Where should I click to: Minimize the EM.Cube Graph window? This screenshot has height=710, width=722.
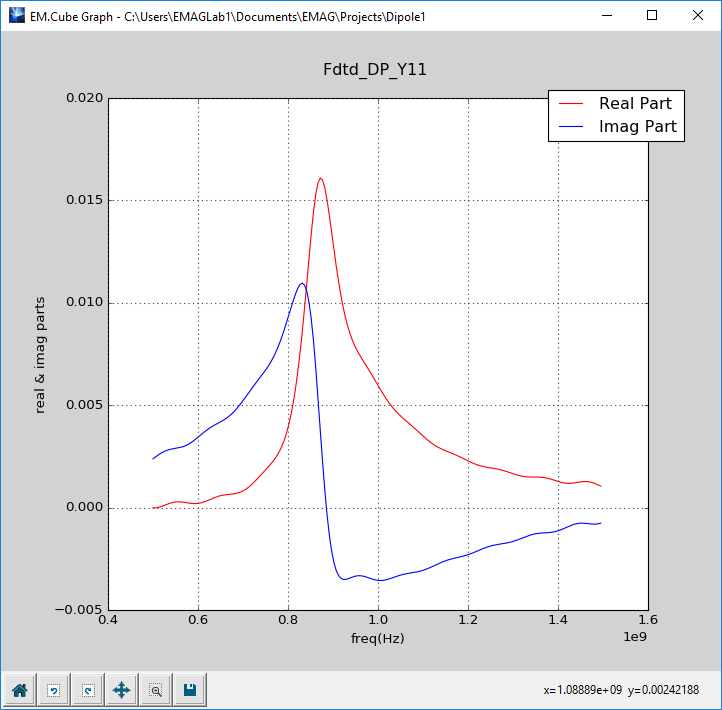(x=606, y=16)
